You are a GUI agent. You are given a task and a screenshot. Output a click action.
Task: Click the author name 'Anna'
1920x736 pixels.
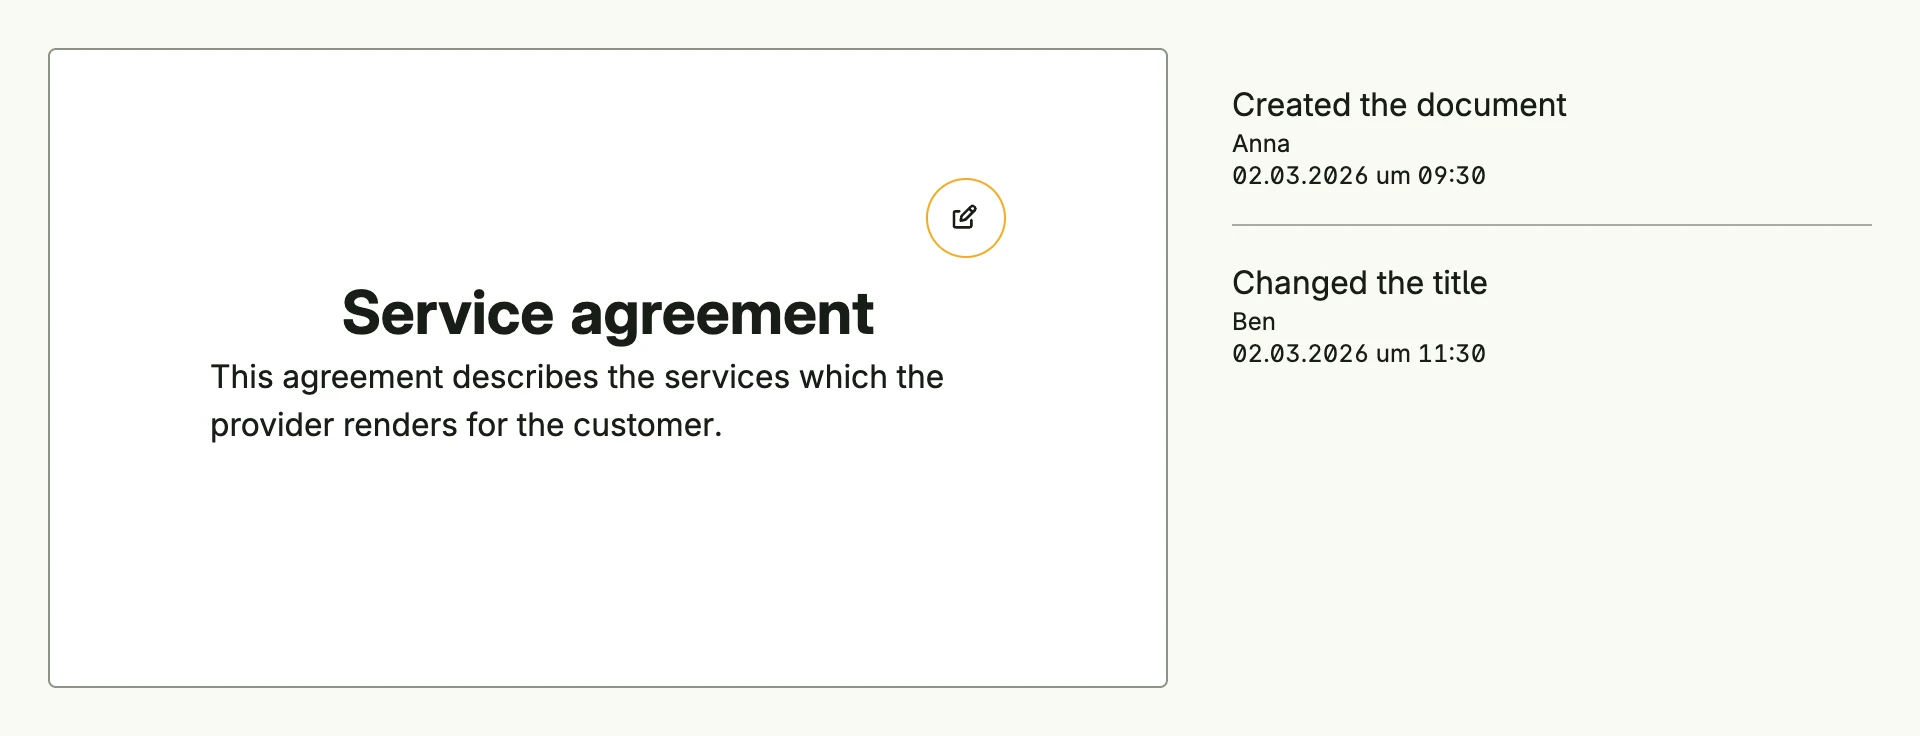tap(1261, 144)
